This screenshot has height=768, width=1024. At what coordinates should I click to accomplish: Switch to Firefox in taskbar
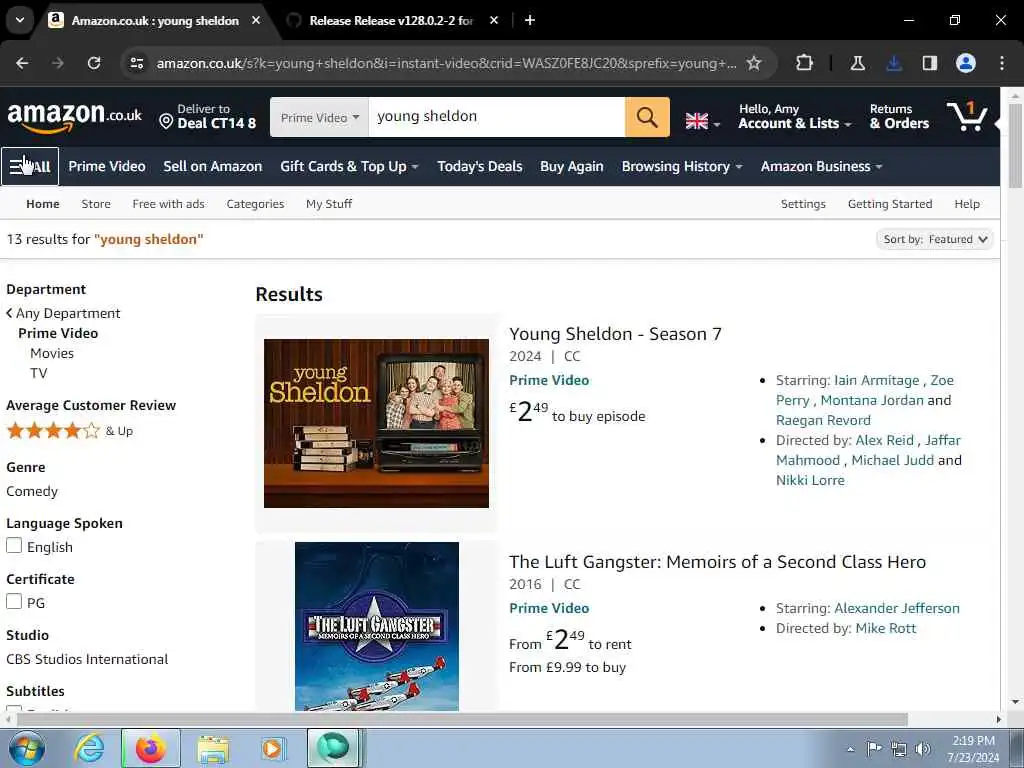[150, 748]
